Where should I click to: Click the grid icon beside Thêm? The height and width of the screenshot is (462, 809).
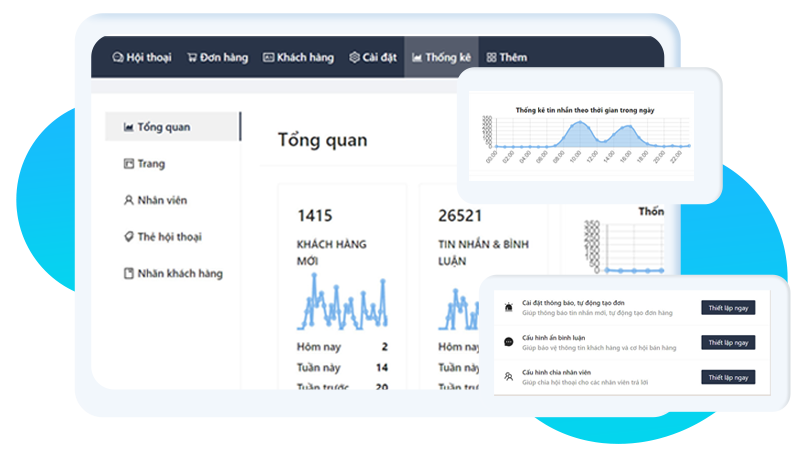(491, 58)
